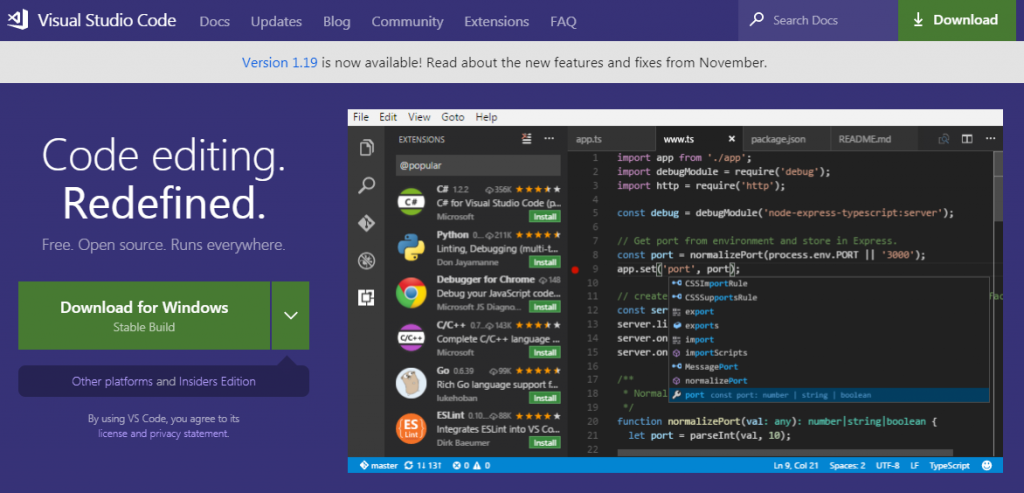Install the C/C++ extension
Image resolution: width=1024 pixels, height=493 pixels.
(544, 353)
